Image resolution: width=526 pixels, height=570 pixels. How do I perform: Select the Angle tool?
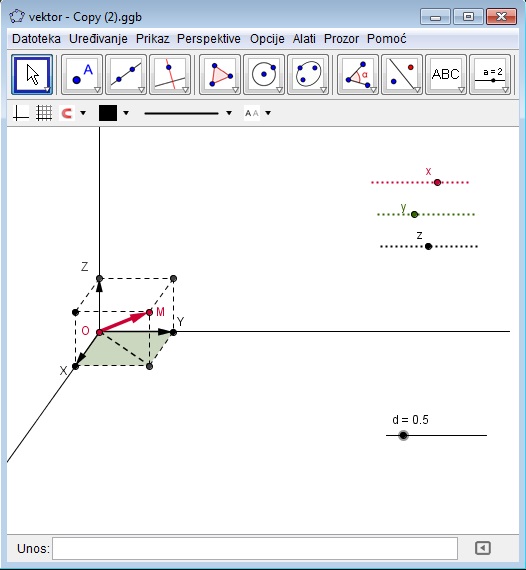[x=358, y=75]
